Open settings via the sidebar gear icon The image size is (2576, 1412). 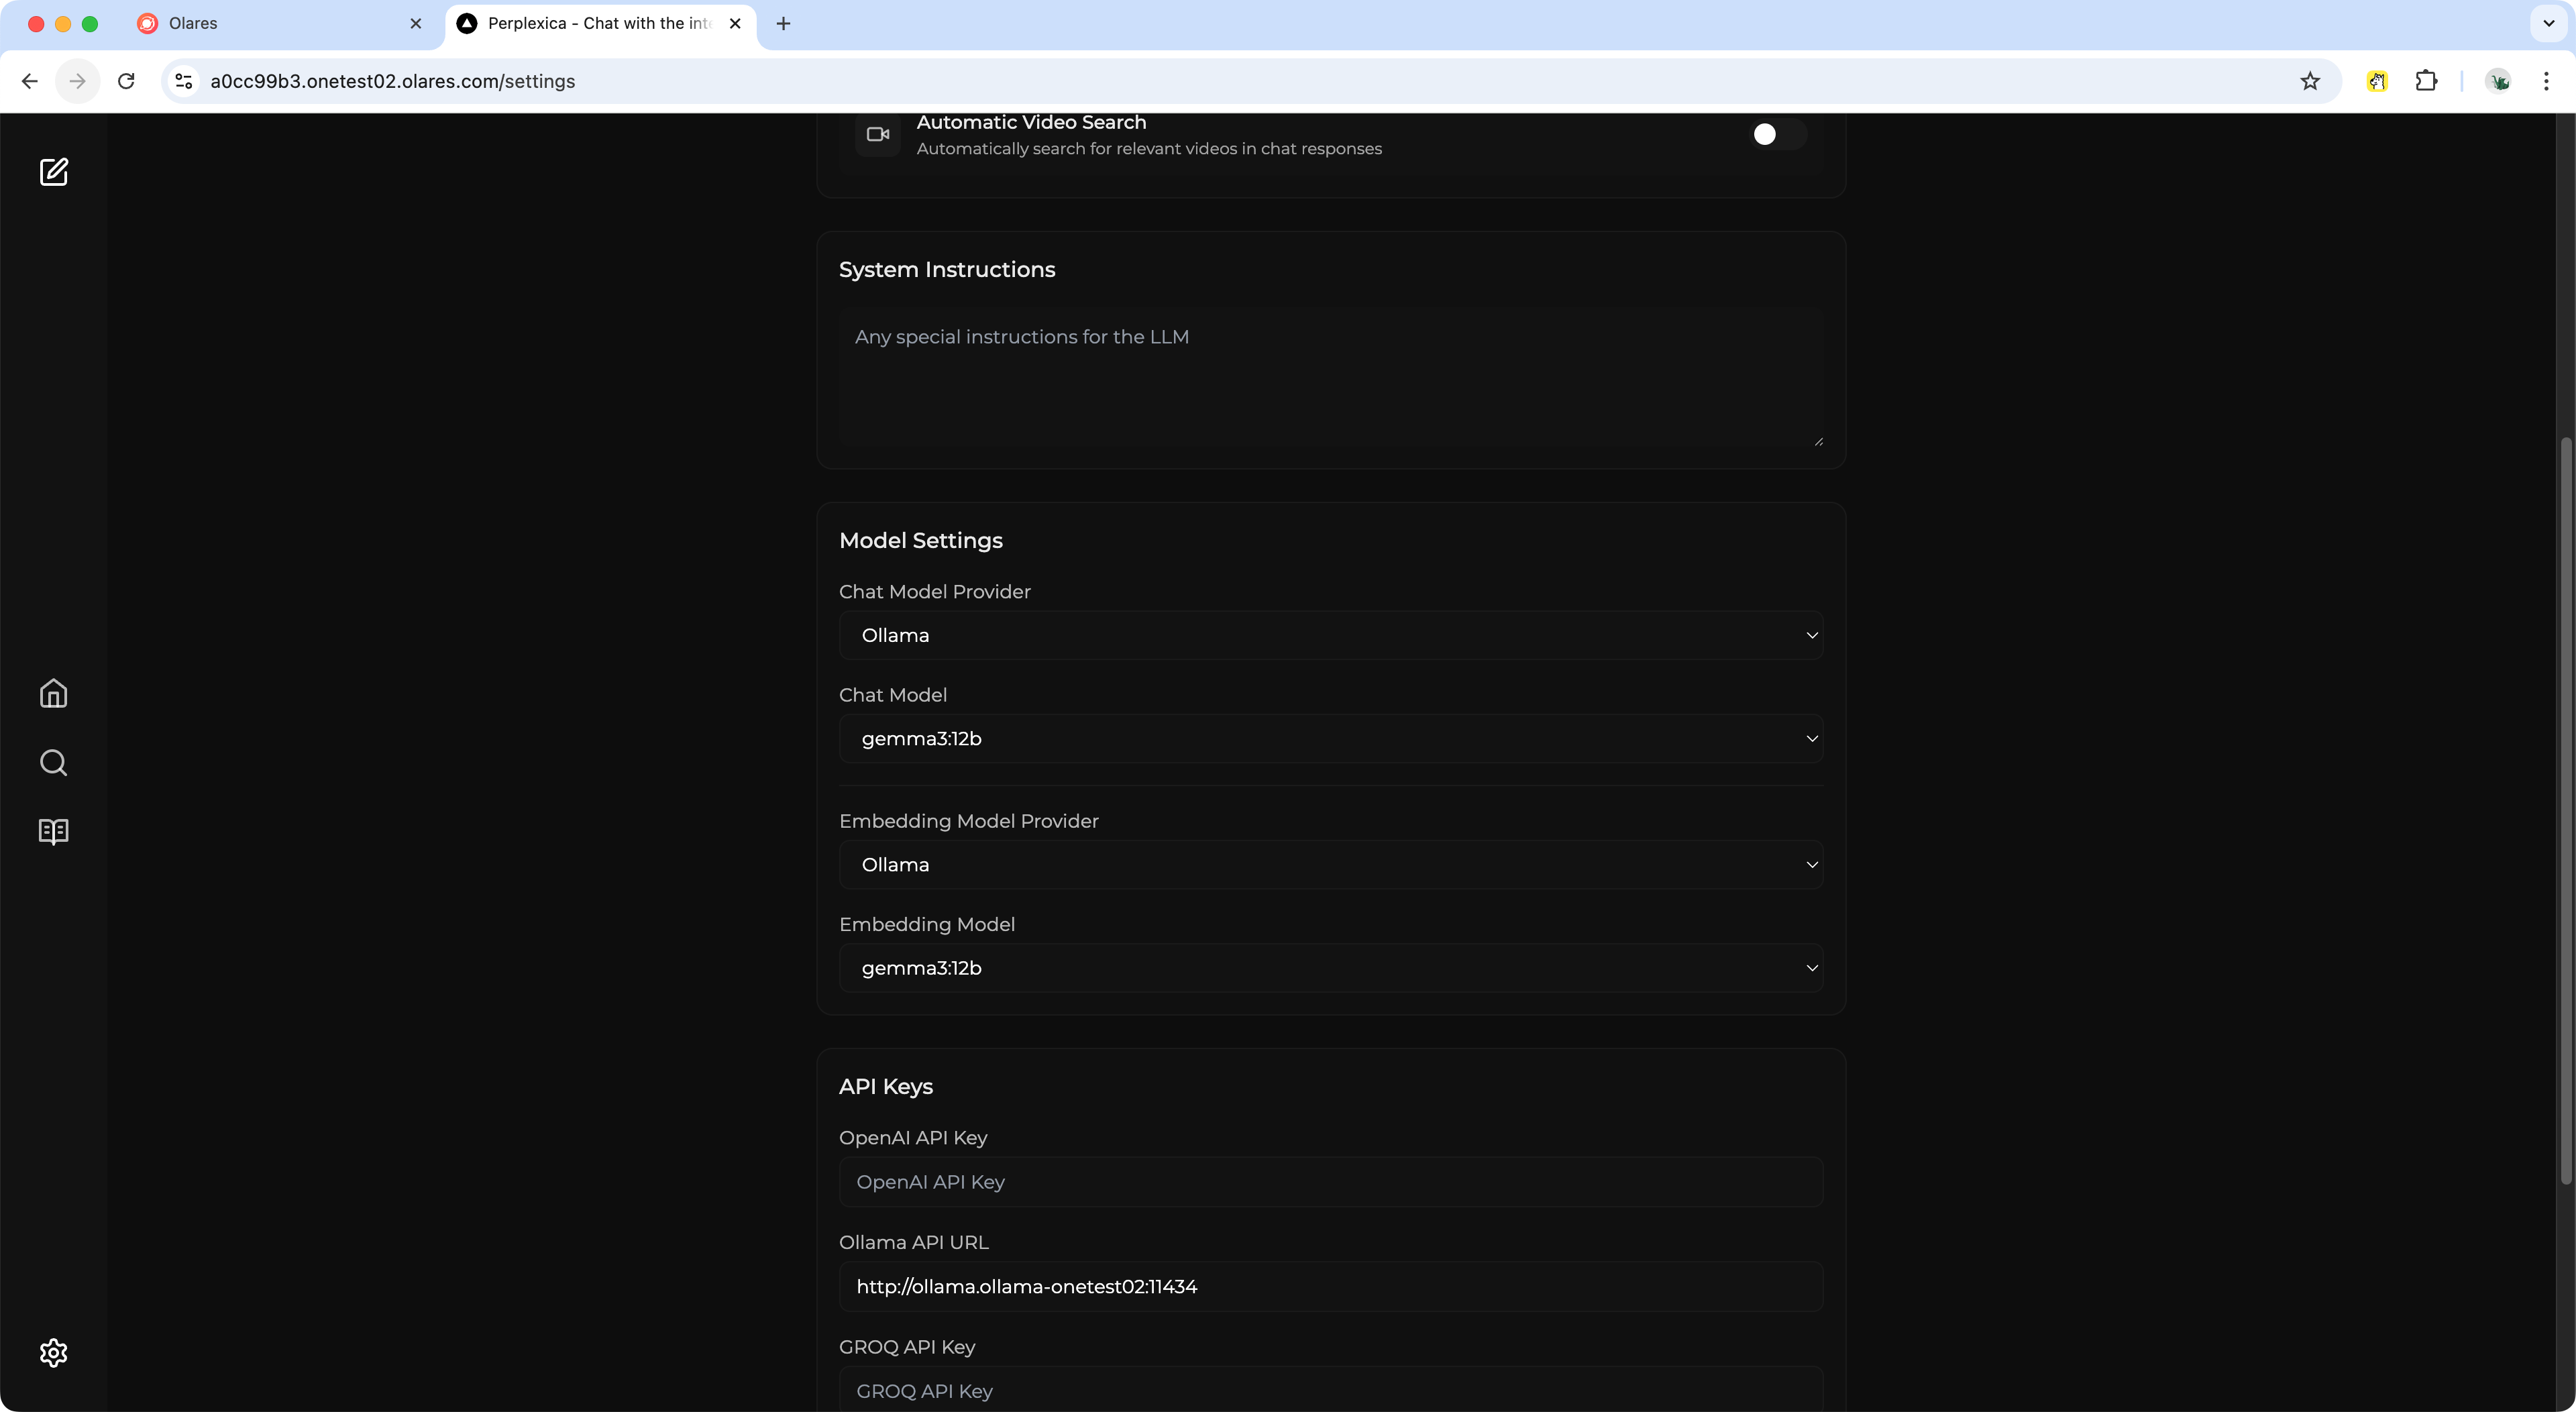53,1352
